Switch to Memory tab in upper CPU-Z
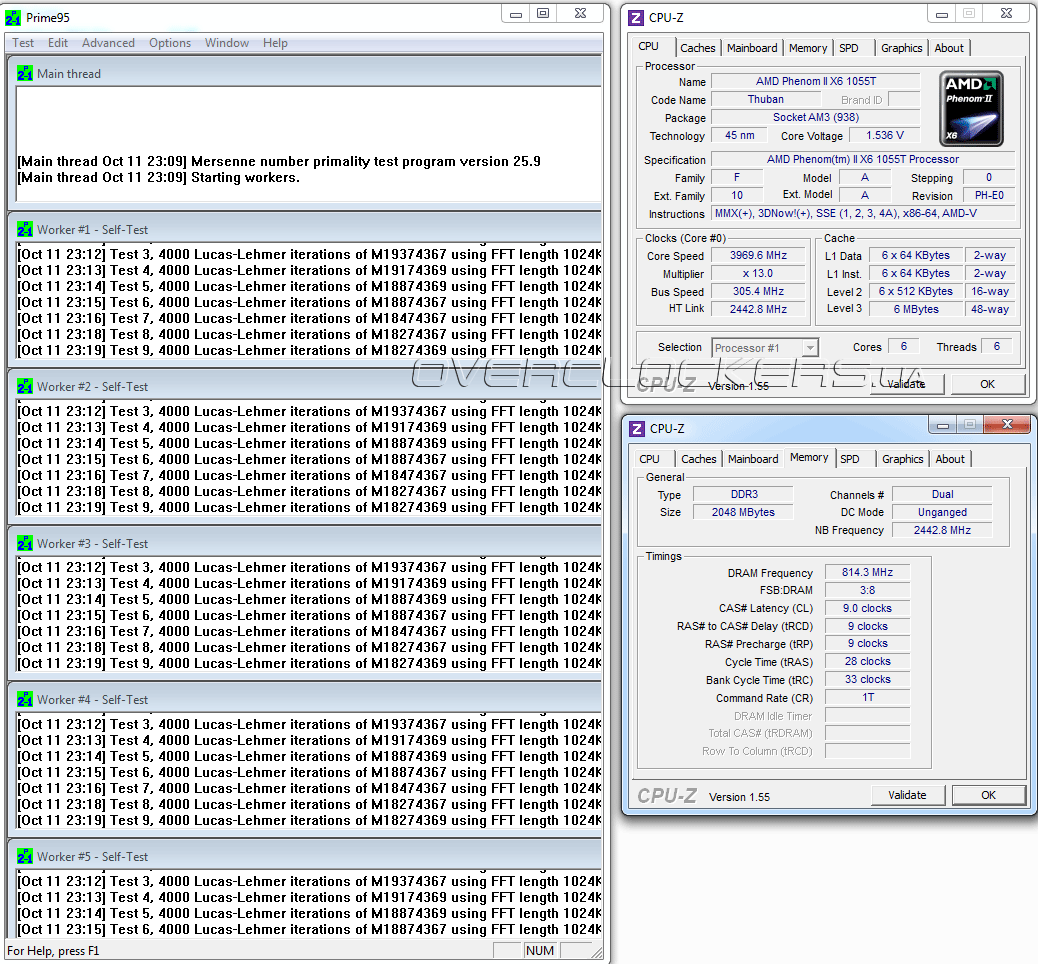The width and height of the screenshot is (1038, 964). (808, 48)
